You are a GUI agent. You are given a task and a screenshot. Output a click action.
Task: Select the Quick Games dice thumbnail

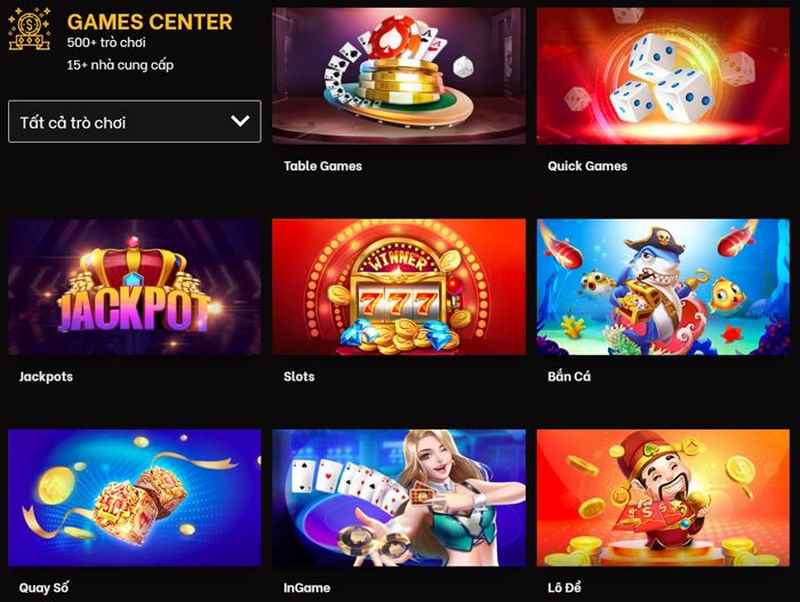(x=663, y=76)
